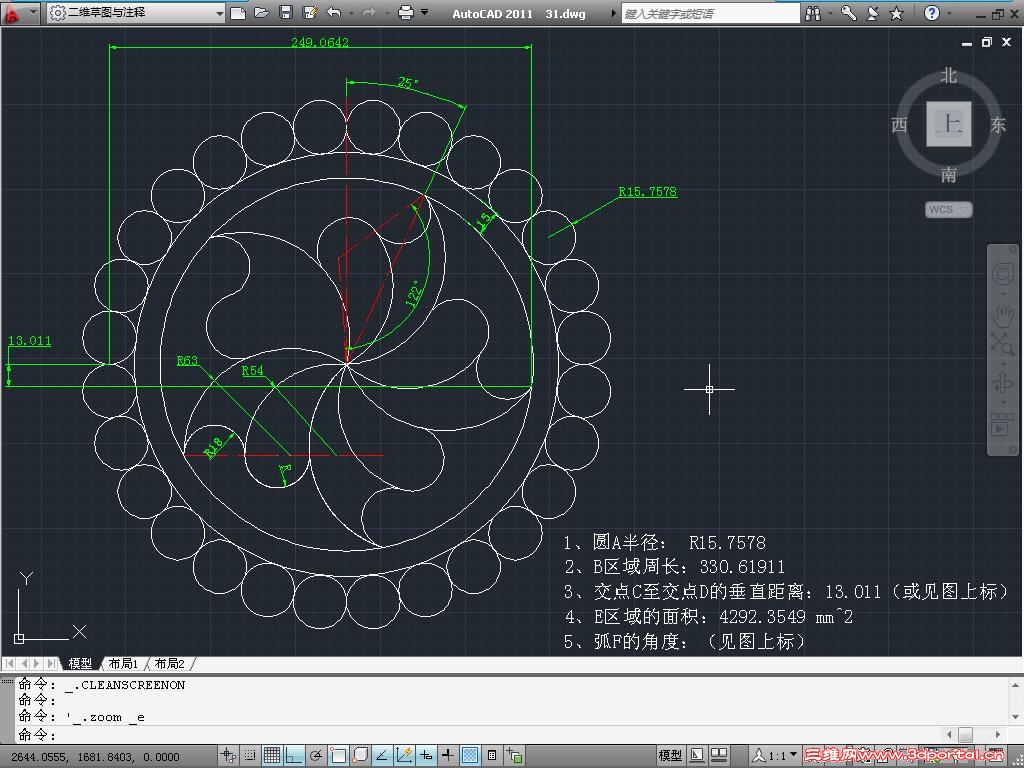Create a new drawing with New icon
This screenshot has width=1024, height=768.
(238, 12)
